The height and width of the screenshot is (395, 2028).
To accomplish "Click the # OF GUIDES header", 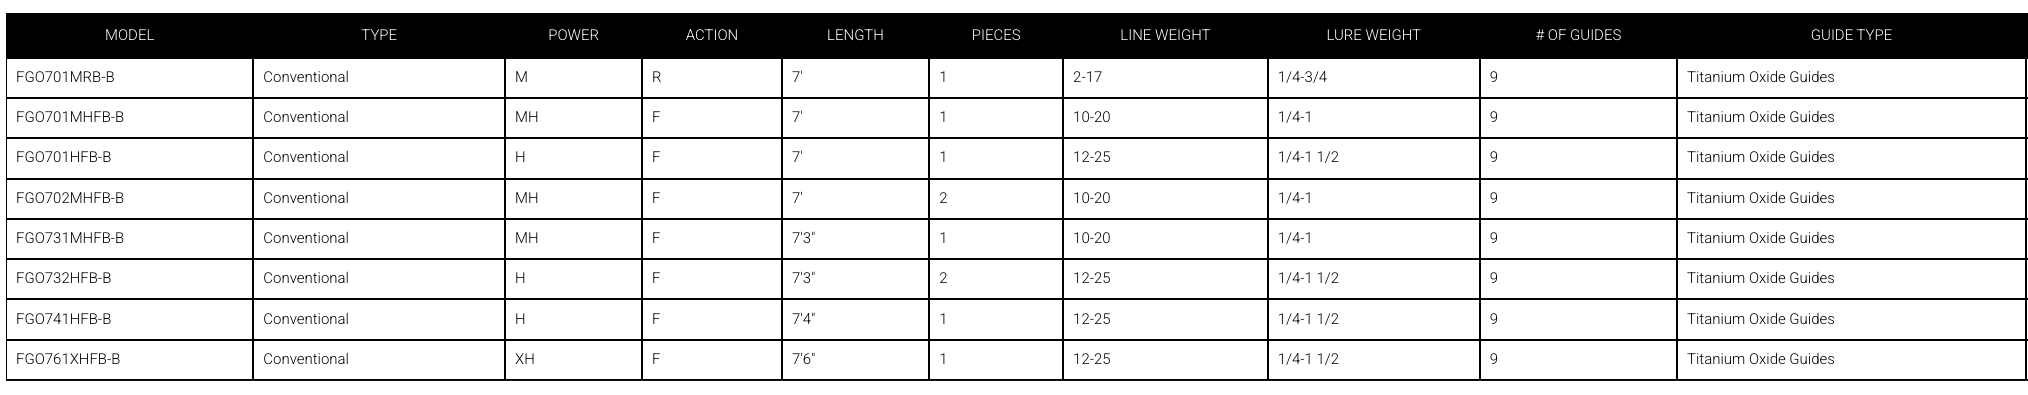I will pyautogui.click(x=1578, y=35).
